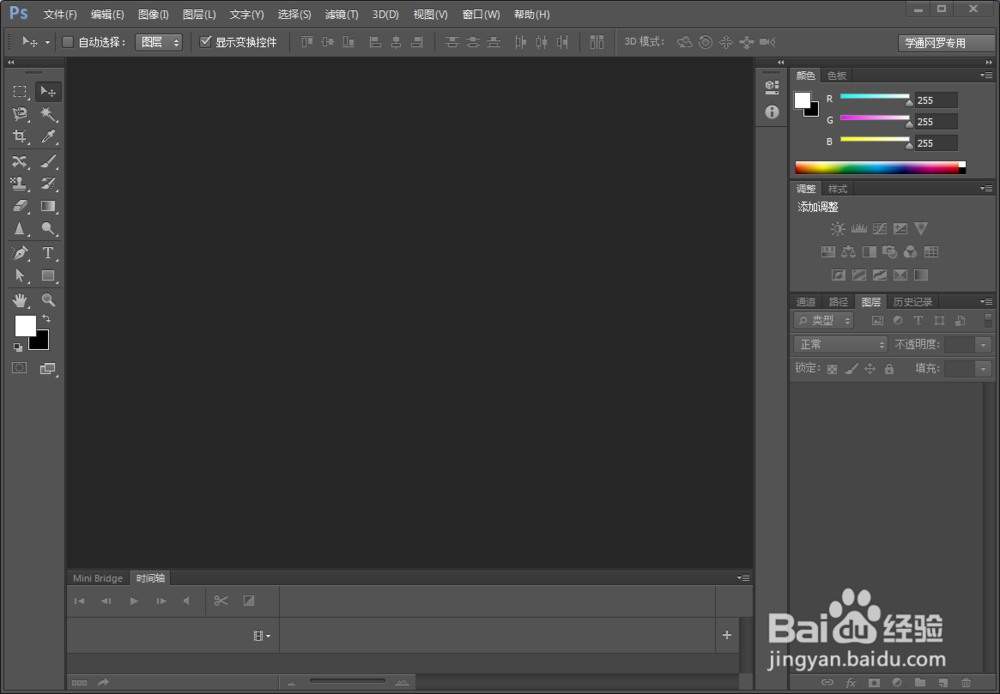Select the Crop tool
This screenshot has width=1000, height=694.
(x=20, y=137)
